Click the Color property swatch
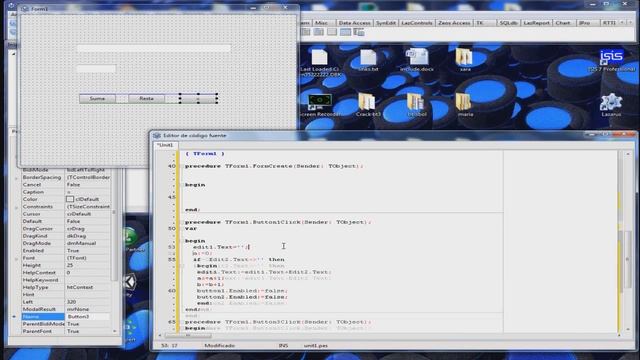The image size is (640, 360). (x=70, y=199)
